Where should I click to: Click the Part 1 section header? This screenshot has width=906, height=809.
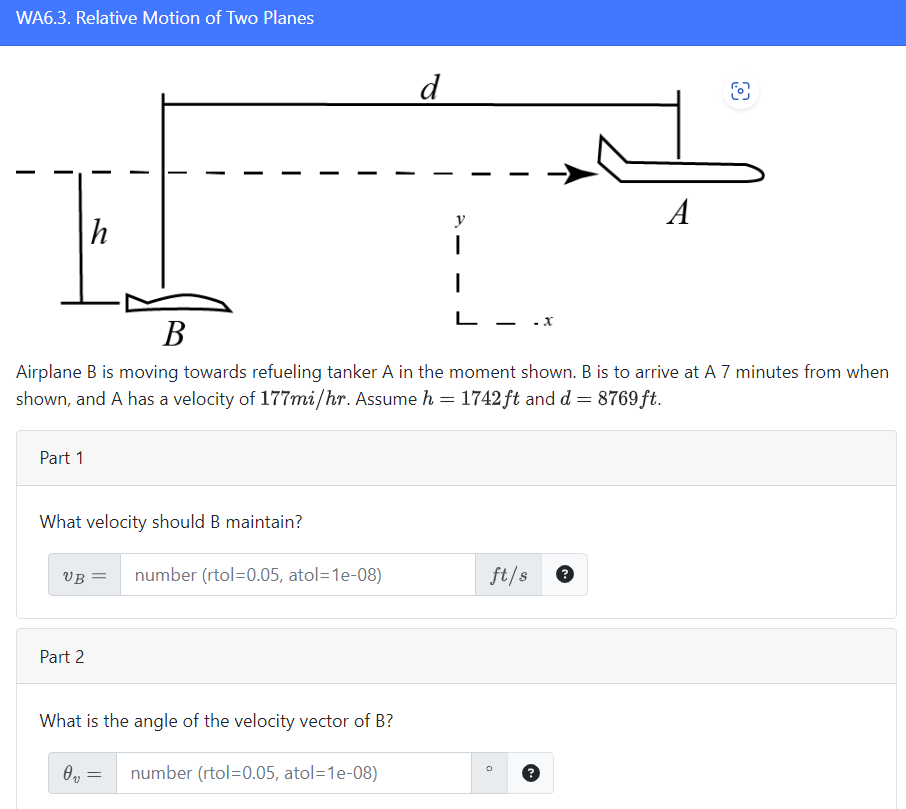pos(60,458)
